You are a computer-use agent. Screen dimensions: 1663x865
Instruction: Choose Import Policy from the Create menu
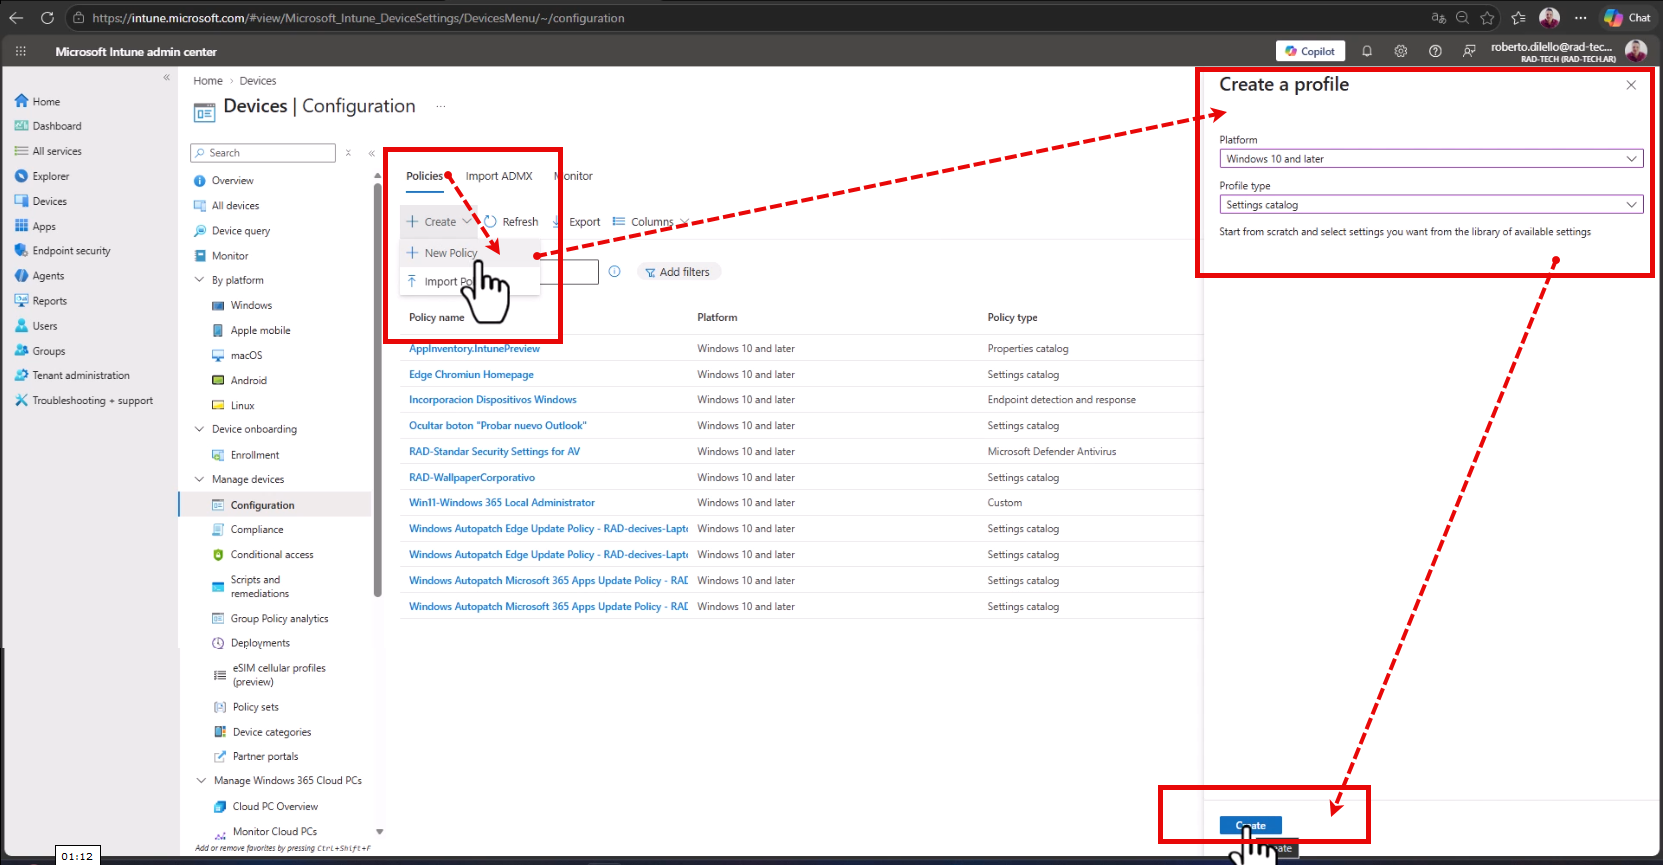coord(469,282)
